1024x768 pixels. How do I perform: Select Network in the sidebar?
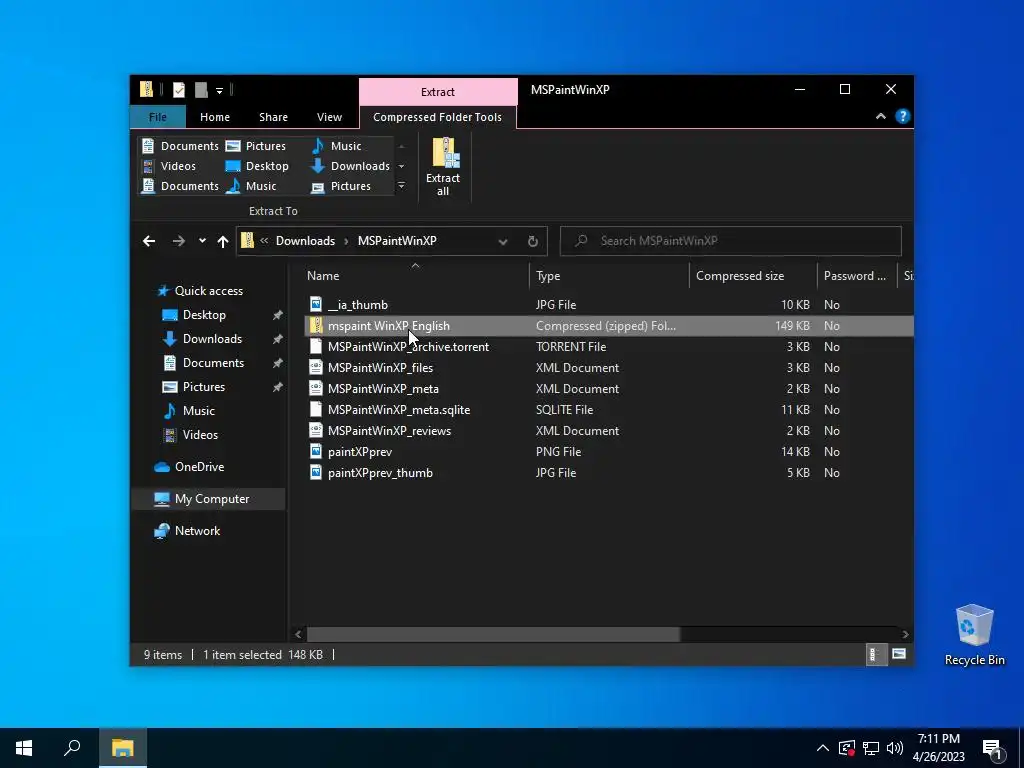[197, 531]
